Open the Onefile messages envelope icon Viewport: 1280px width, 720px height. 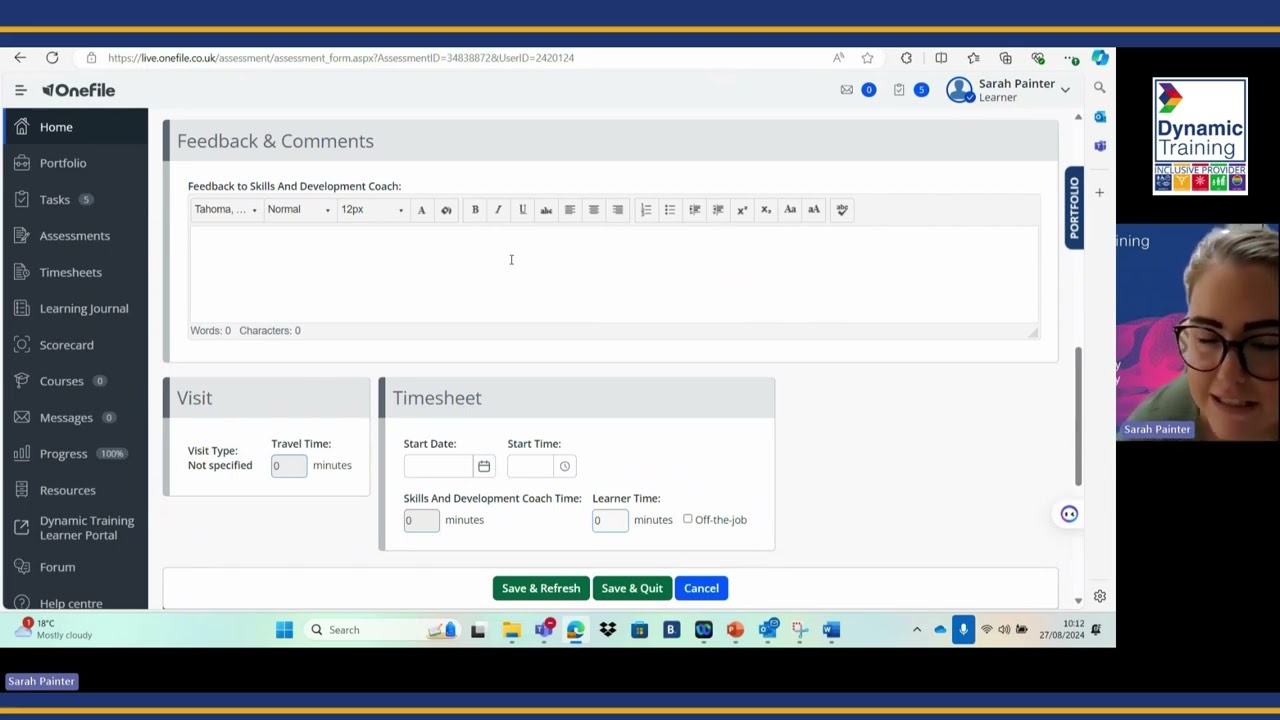point(847,90)
